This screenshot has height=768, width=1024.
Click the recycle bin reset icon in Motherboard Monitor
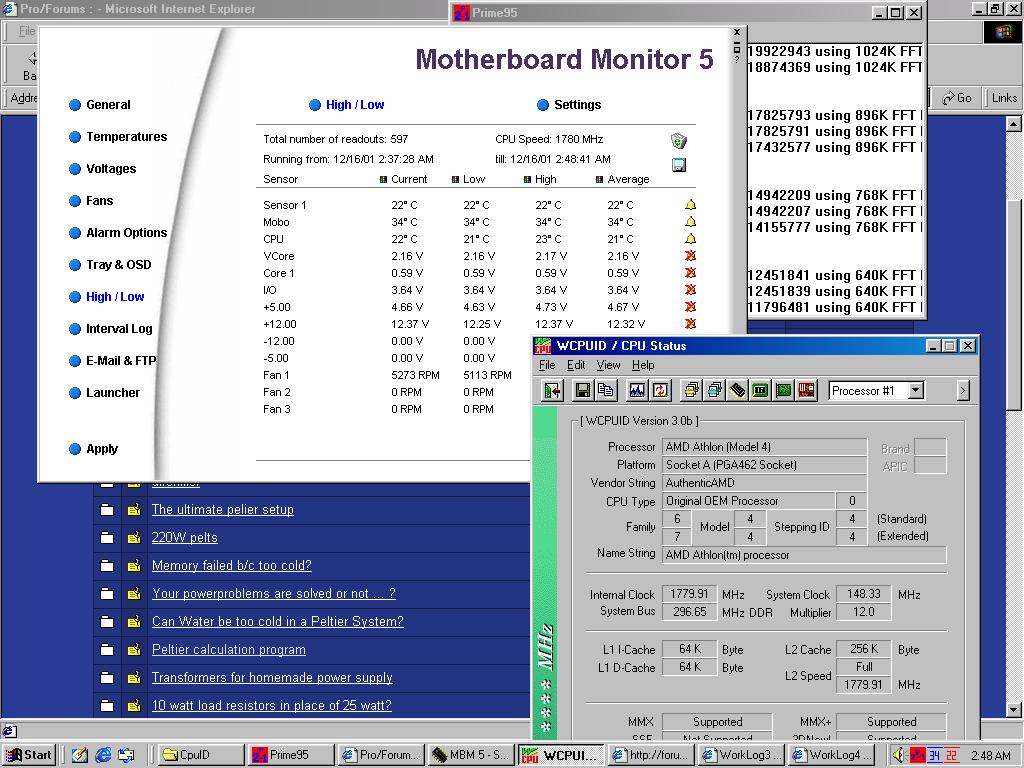679,140
